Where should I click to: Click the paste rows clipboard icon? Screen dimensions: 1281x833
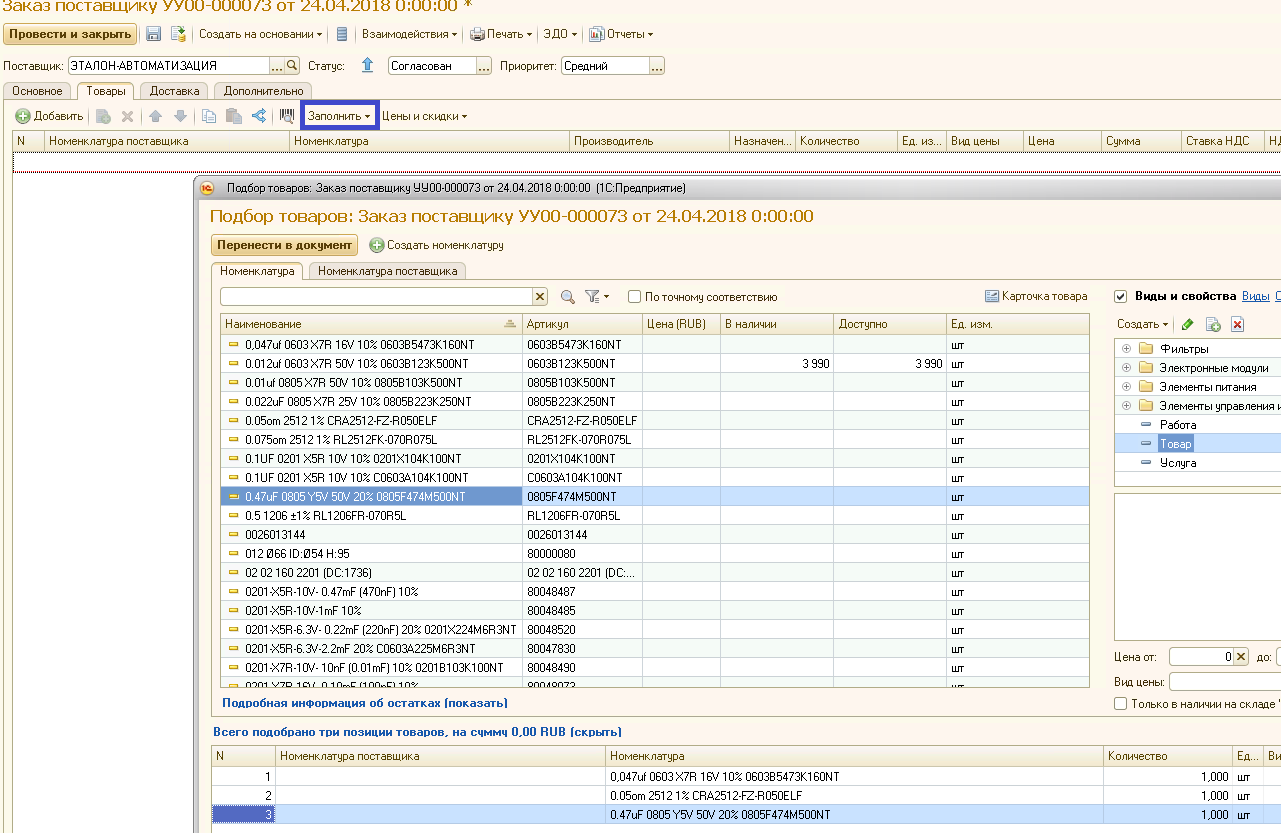(x=233, y=116)
